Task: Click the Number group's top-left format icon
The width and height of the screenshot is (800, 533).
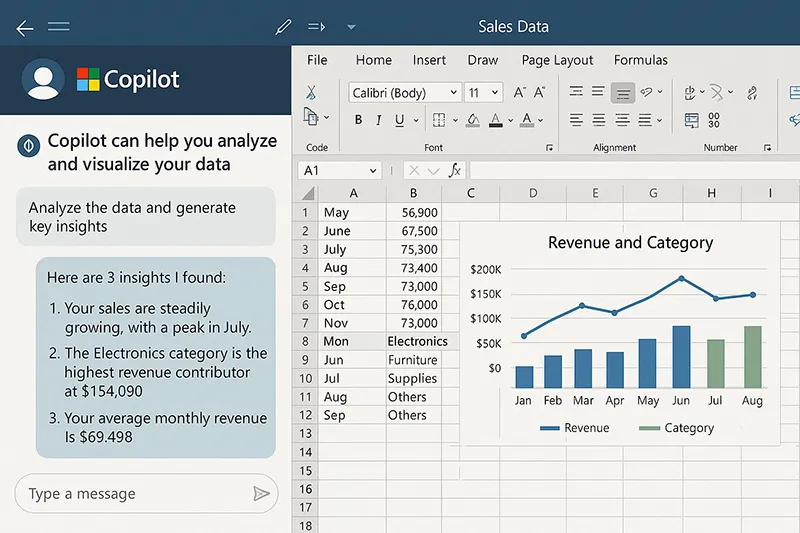Action: coord(690,92)
